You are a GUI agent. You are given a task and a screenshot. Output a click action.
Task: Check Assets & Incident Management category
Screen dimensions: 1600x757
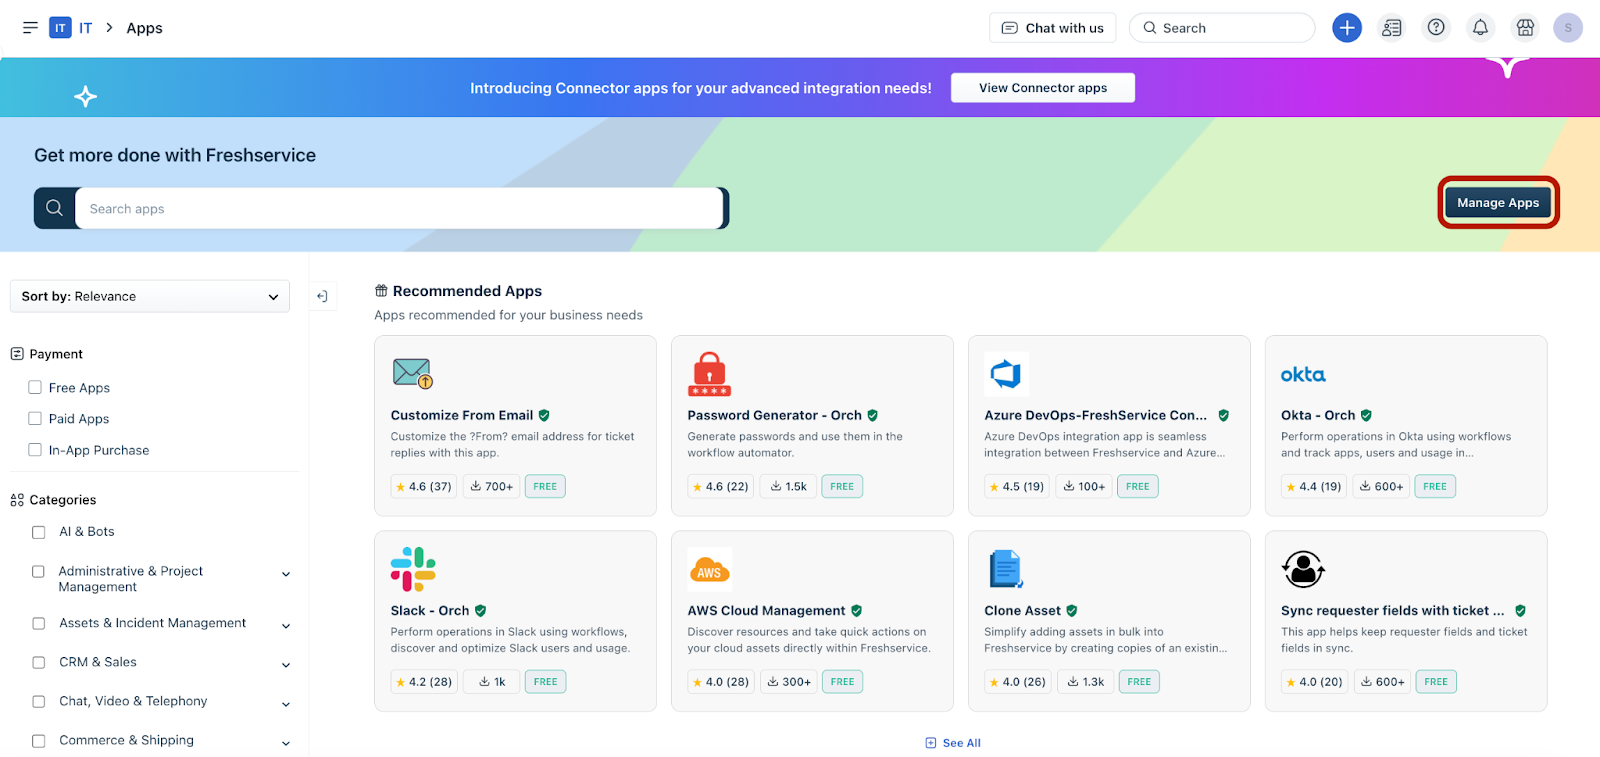click(39, 623)
